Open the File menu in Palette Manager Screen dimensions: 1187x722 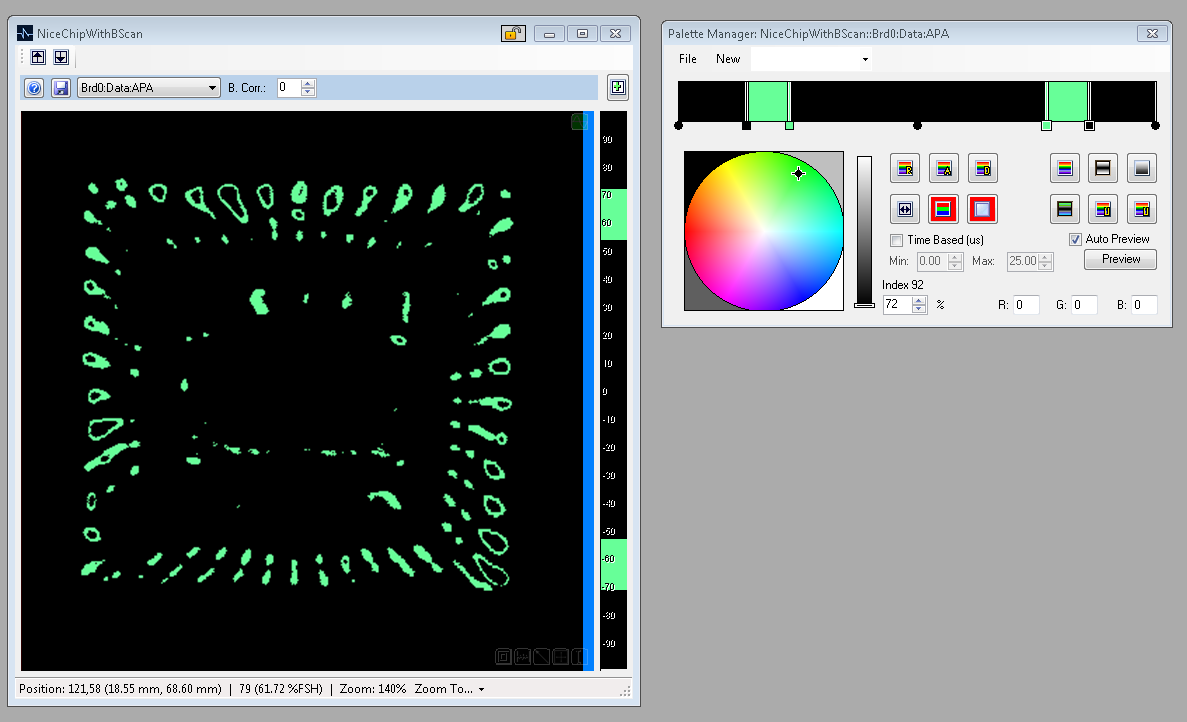688,59
